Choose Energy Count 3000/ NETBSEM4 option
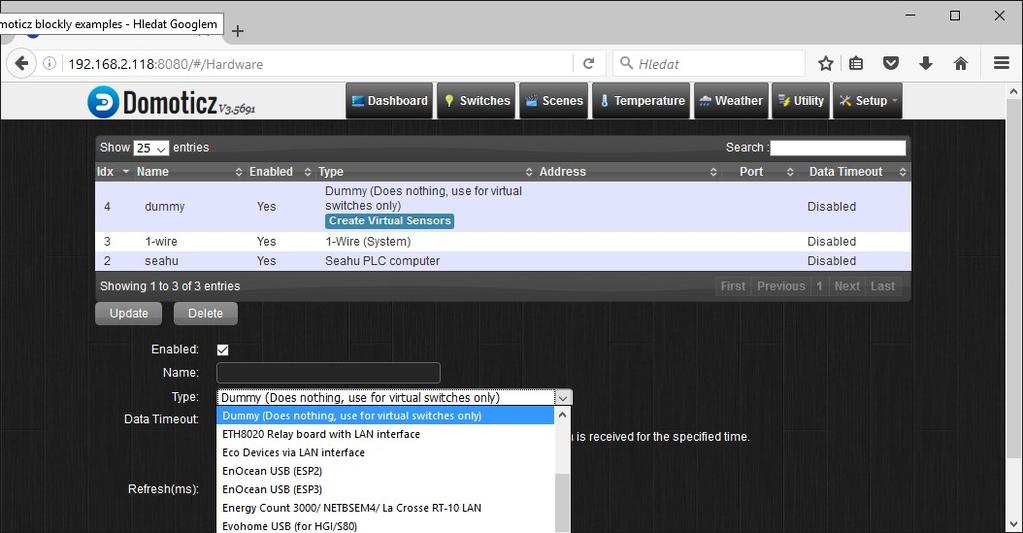 coord(385,508)
